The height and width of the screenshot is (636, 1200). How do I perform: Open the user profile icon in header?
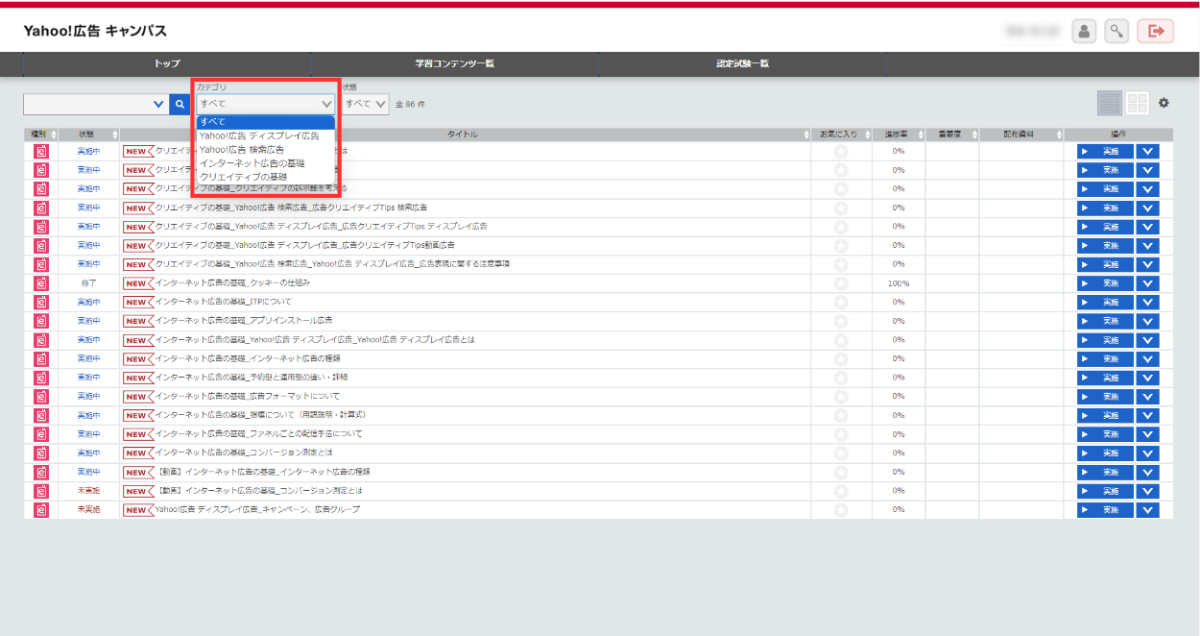click(x=1084, y=31)
